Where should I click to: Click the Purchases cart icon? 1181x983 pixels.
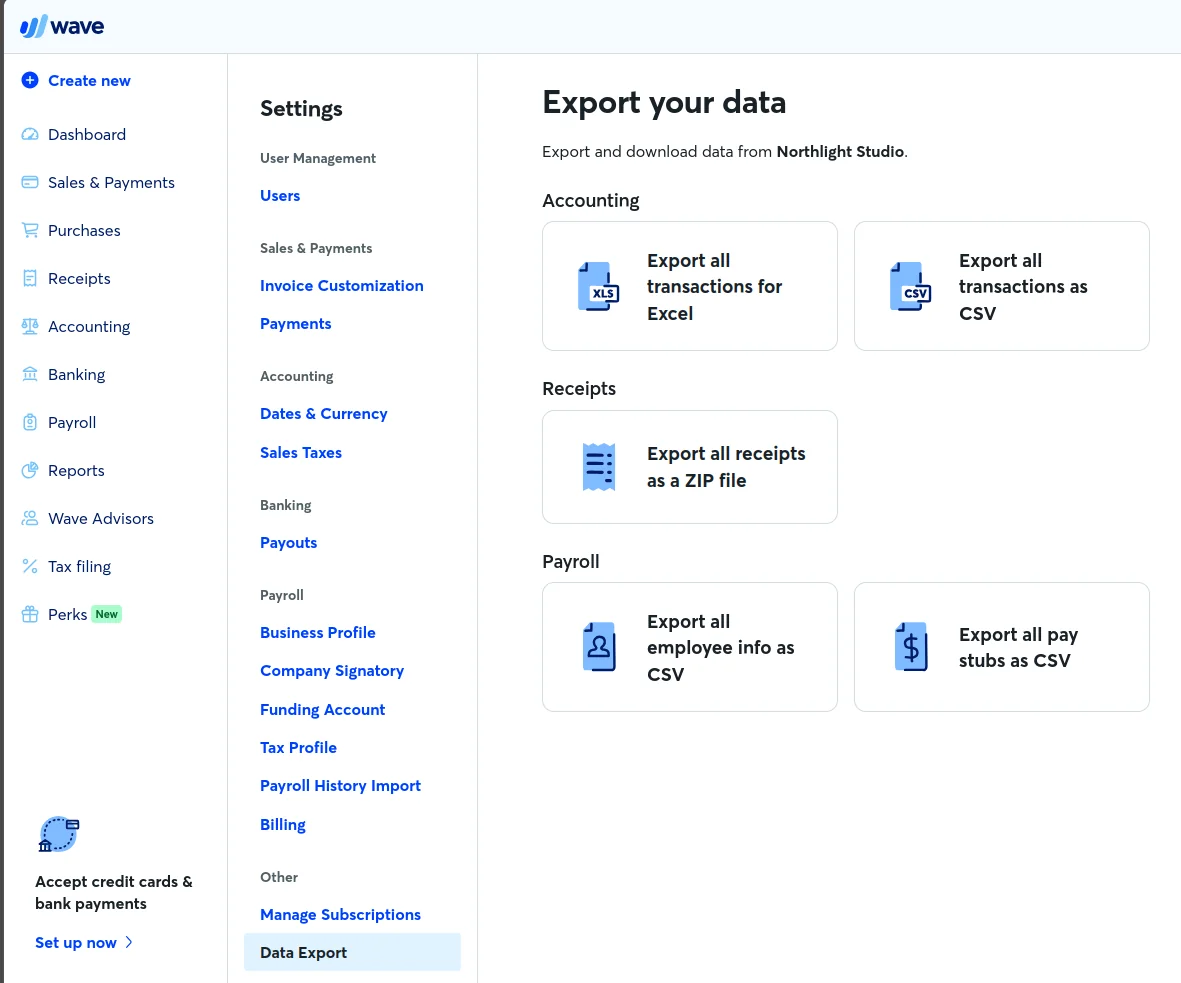click(x=30, y=230)
